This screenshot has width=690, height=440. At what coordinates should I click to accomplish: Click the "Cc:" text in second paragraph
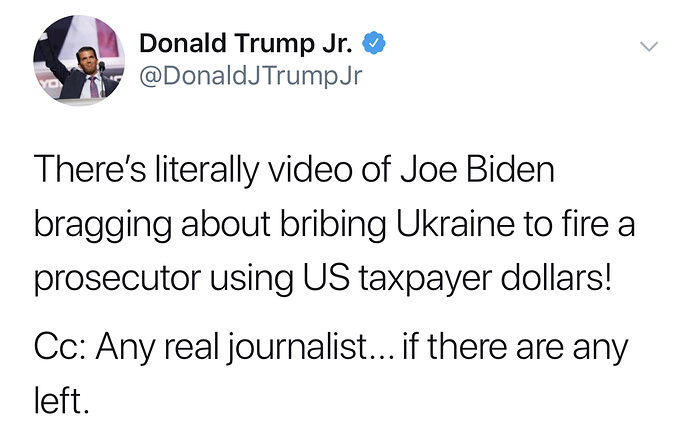[64, 348]
